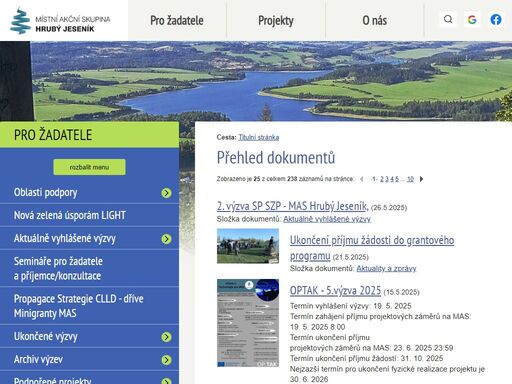This screenshot has height=384, width=512.
Task: Click the grant program event photo thumbnail
Action: coord(248,246)
